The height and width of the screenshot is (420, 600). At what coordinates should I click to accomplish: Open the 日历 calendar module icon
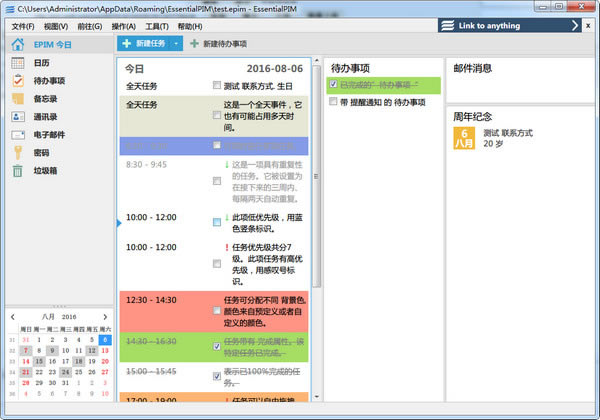tap(18, 63)
